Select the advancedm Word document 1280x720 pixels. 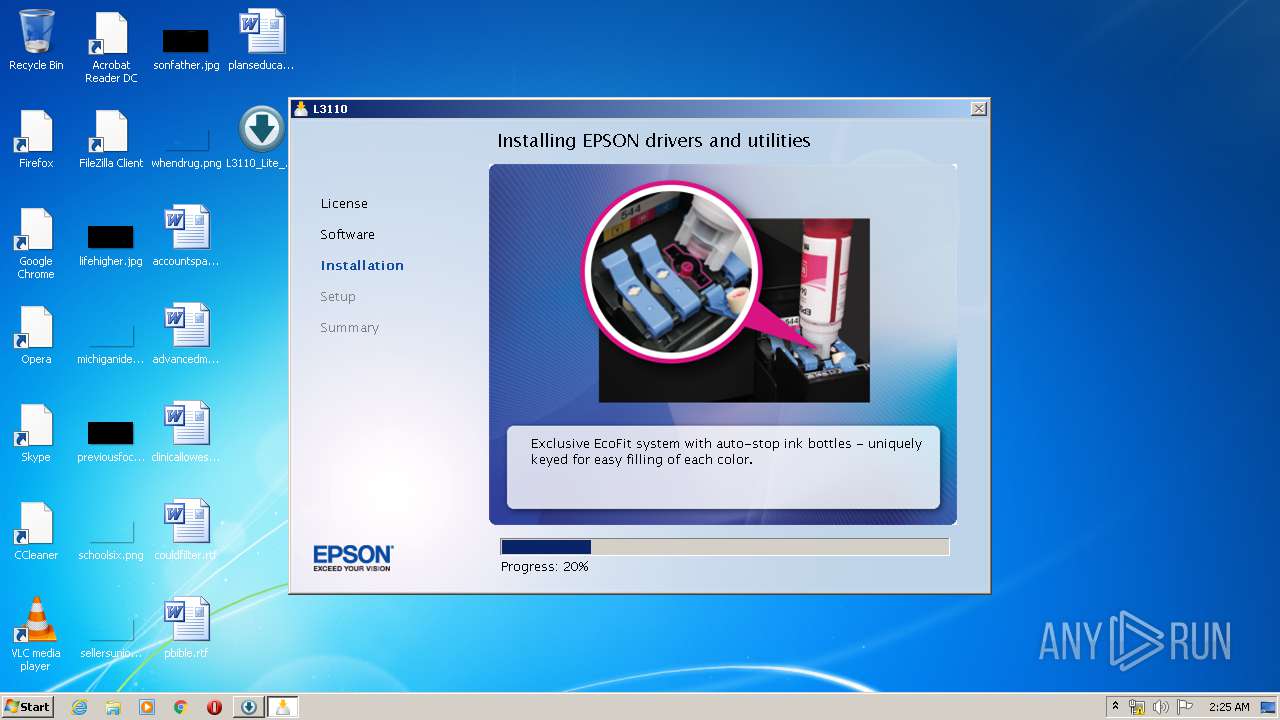186,334
